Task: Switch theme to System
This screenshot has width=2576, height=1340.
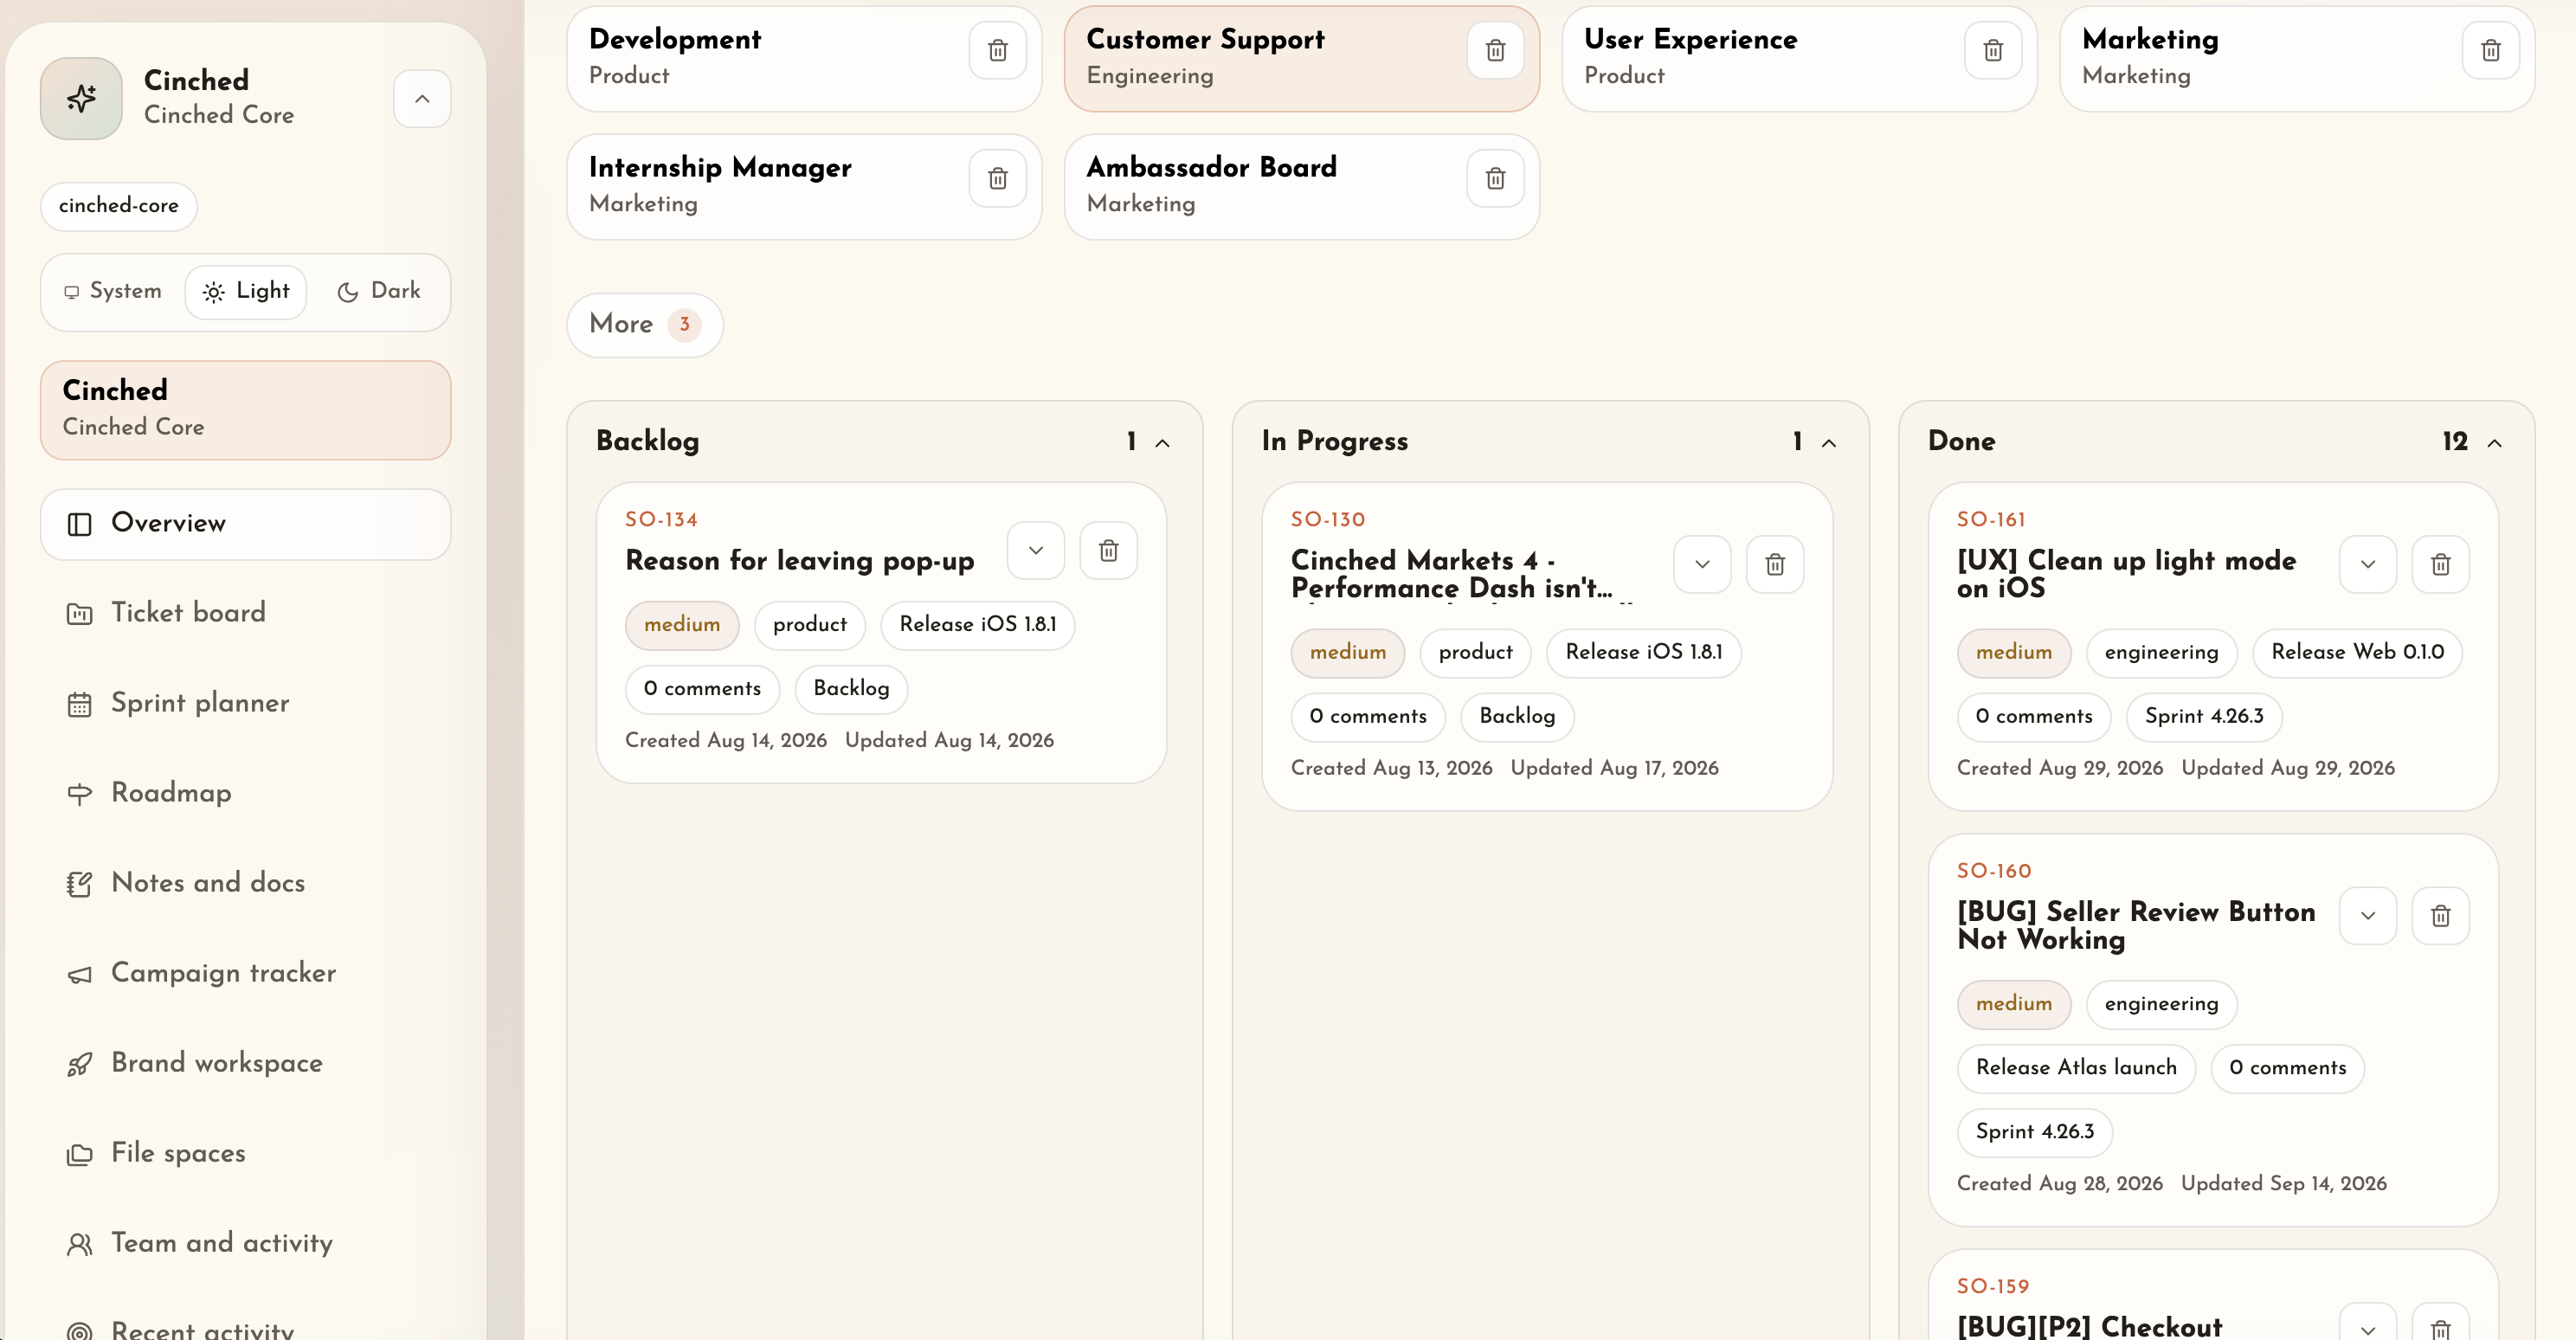Action: (x=112, y=291)
